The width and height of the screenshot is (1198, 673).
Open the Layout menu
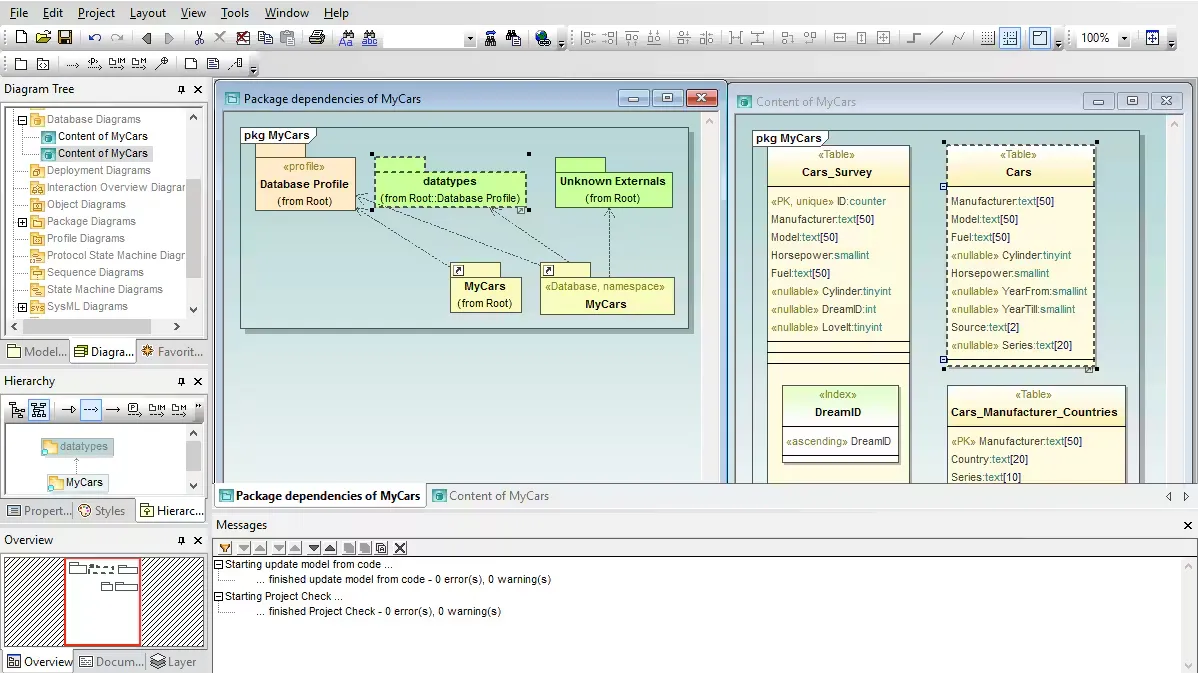point(147,12)
